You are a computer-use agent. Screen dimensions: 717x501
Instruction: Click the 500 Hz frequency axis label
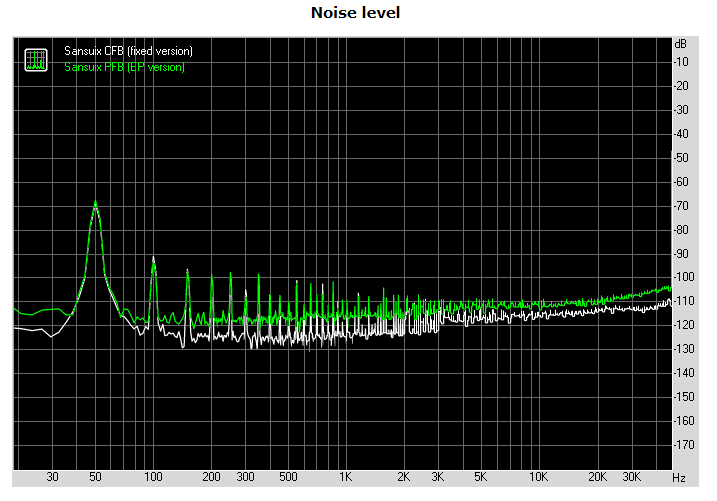click(x=289, y=477)
